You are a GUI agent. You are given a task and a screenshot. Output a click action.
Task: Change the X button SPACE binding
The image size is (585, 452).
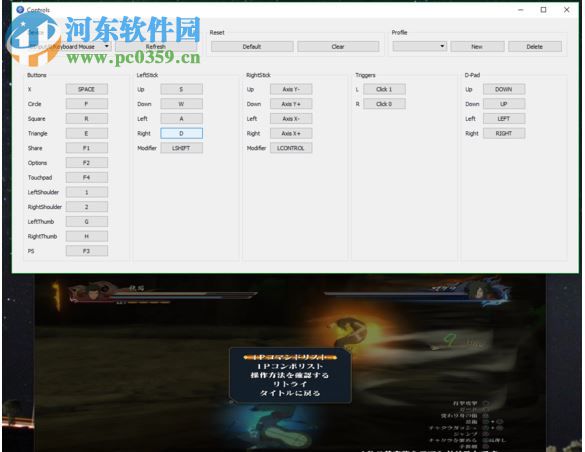click(x=87, y=89)
